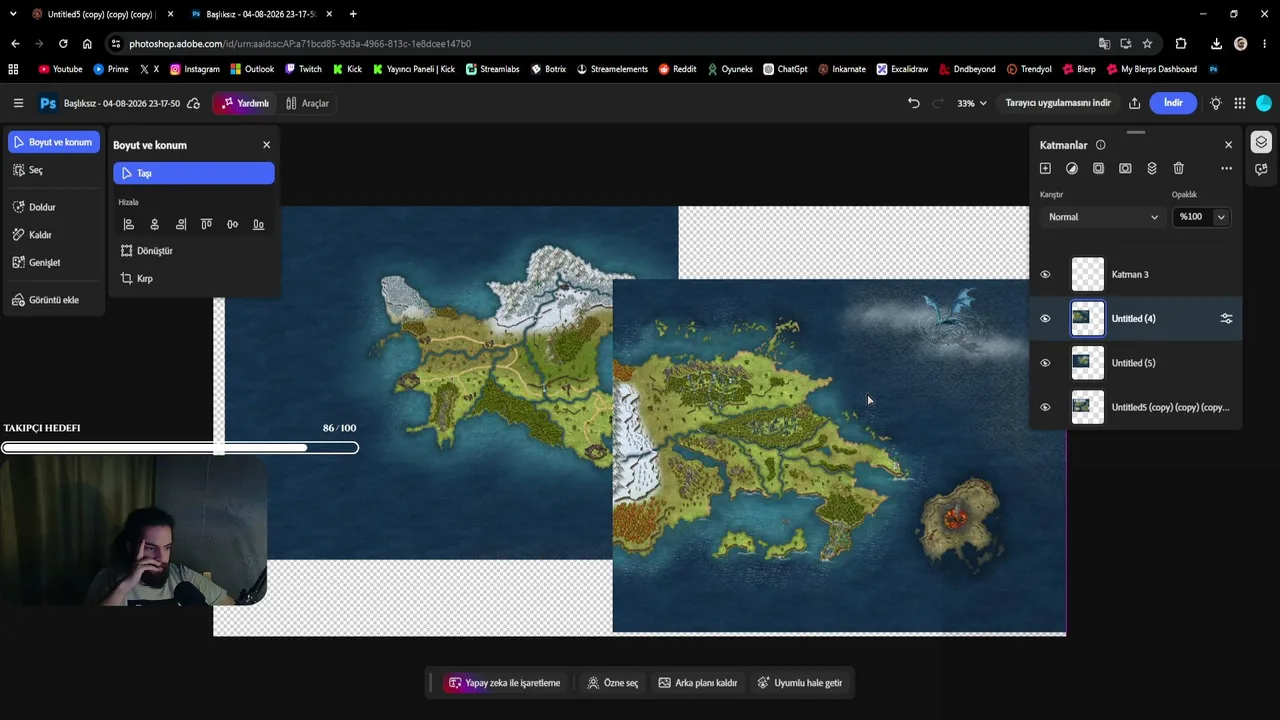Align layers to the top edge
Viewport: 1280px width, 720px height.
pyautogui.click(x=206, y=225)
